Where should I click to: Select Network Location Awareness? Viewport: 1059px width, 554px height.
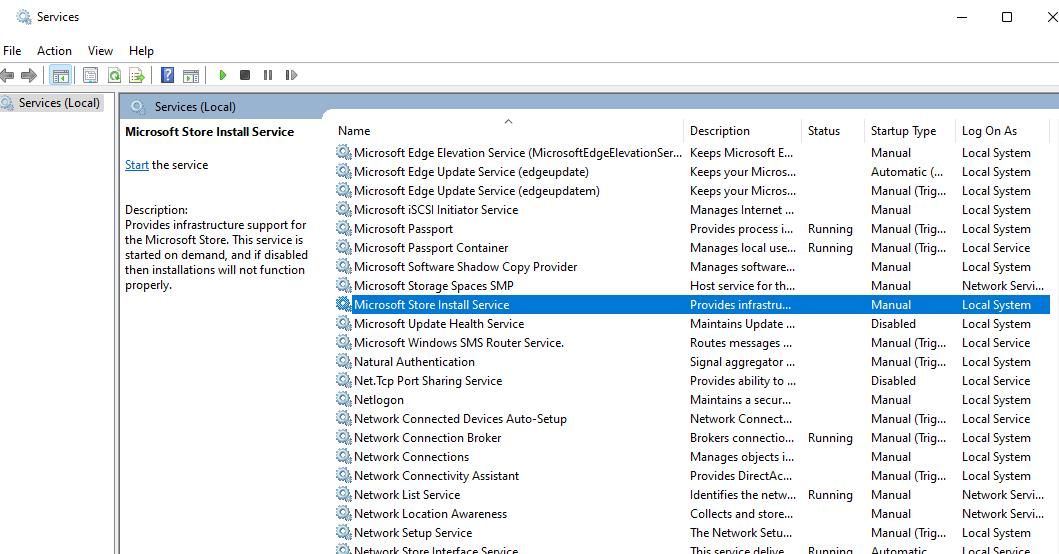430,513
